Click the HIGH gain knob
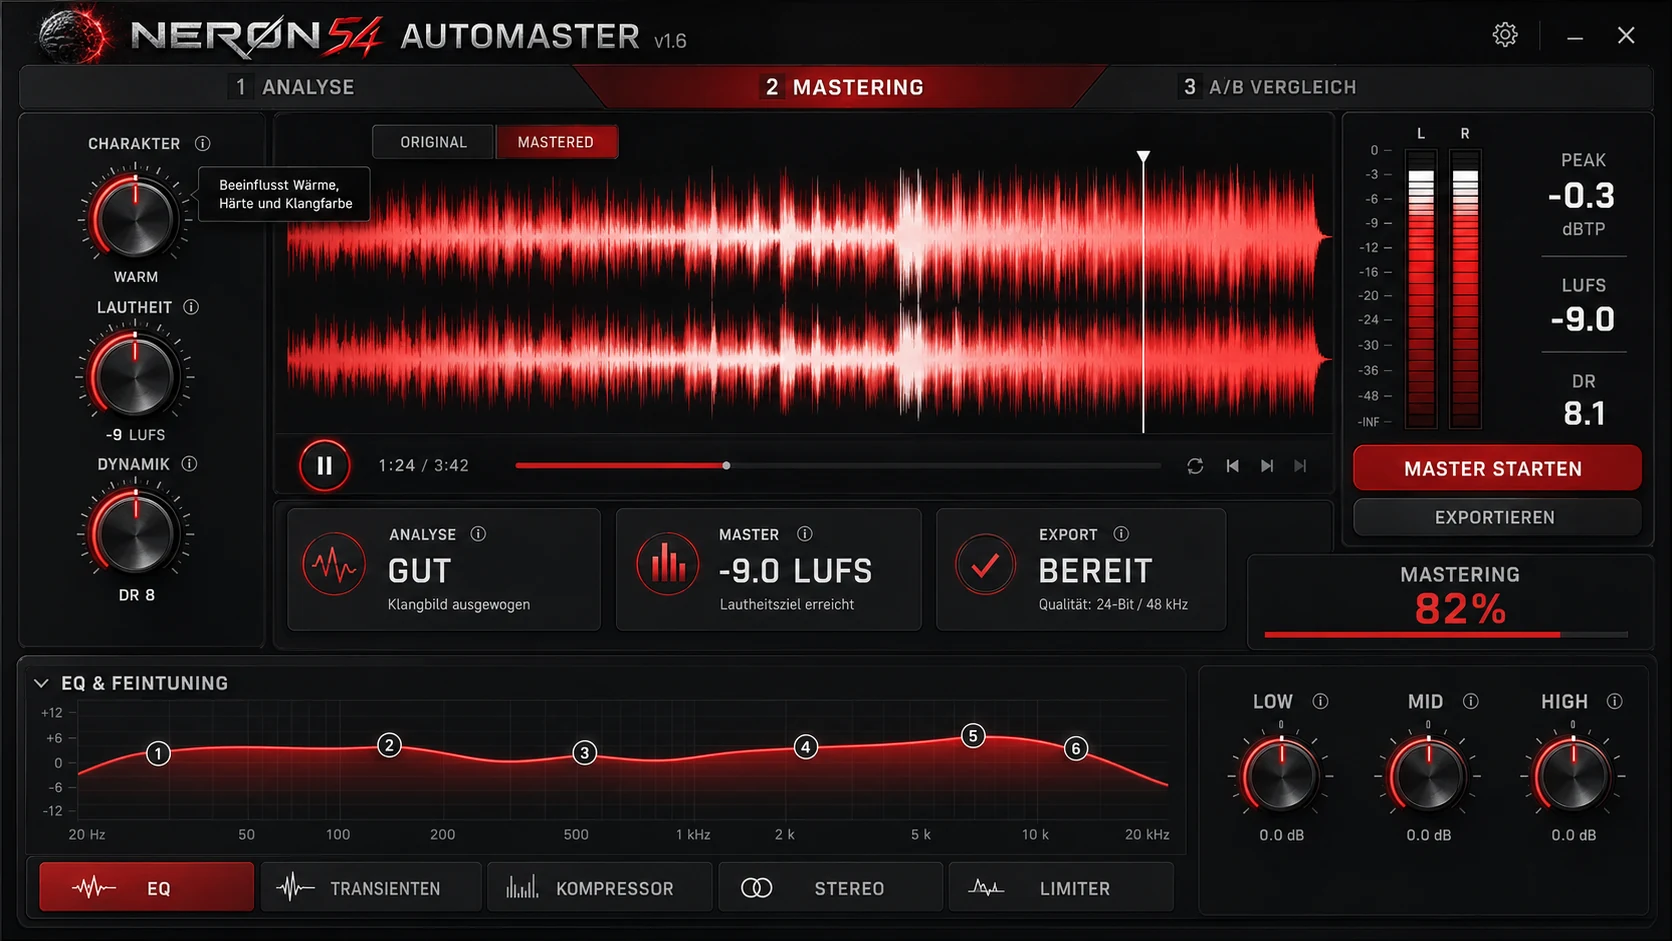The width and height of the screenshot is (1672, 941). click(x=1573, y=775)
